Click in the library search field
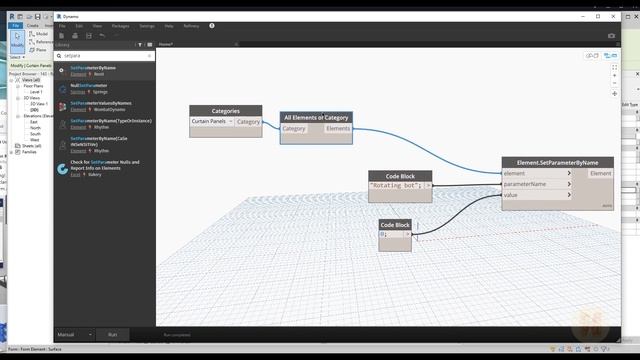Screen dimensions: 640x360 pos(105,56)
